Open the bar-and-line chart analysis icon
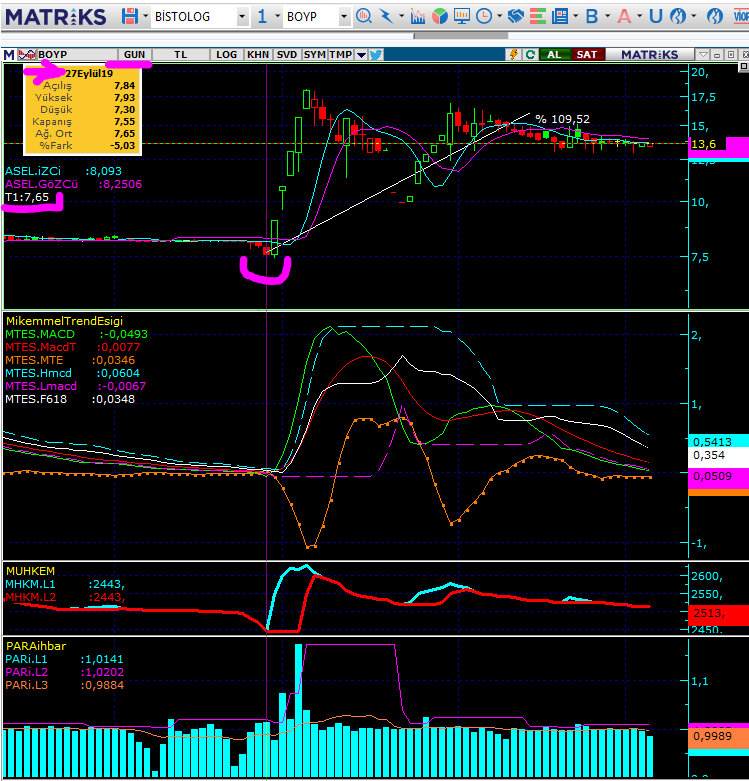 418,16
